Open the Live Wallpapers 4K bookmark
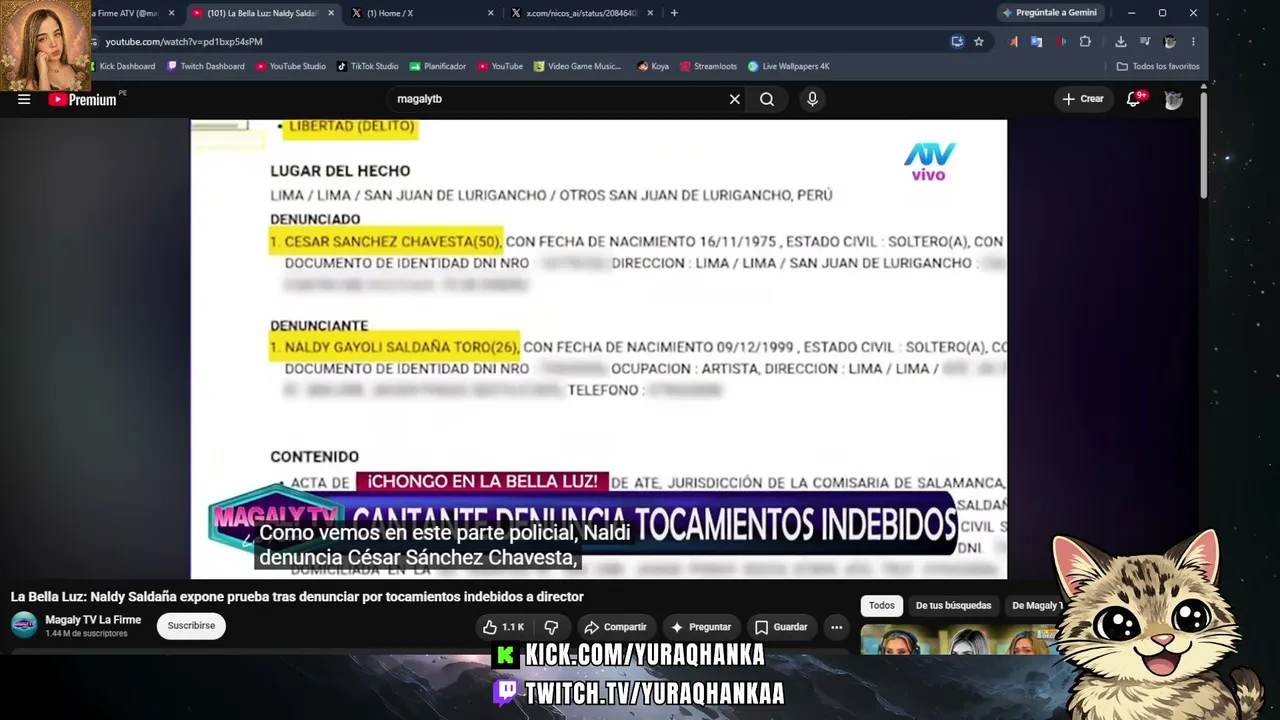The height and width of the screenshot is (720, 1280). 789,66
